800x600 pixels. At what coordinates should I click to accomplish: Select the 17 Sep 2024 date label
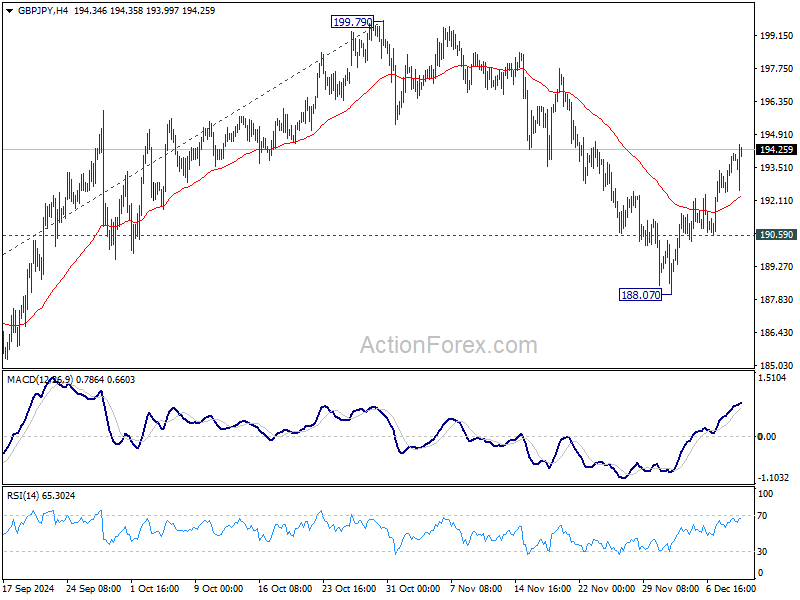click(28, 589)
